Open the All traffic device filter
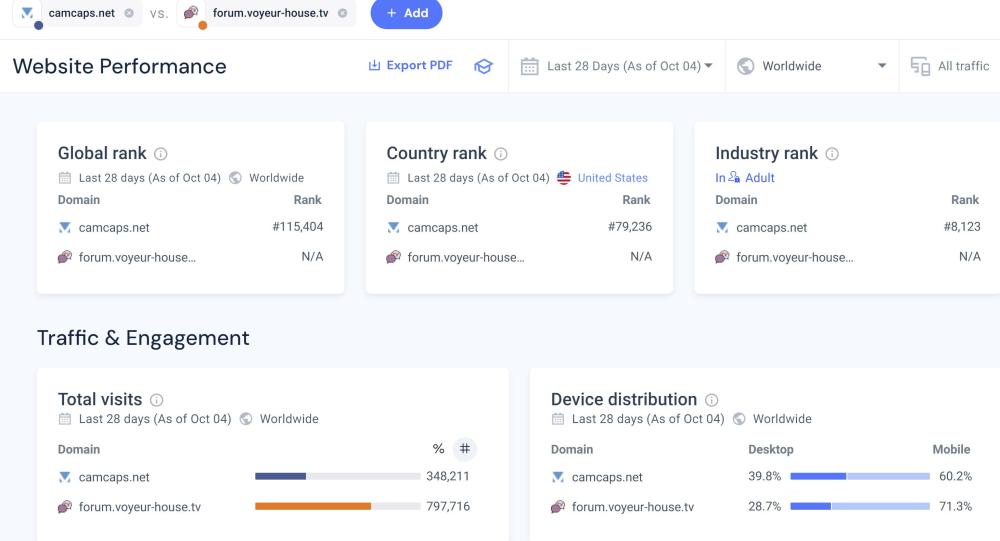Image resolution: width=1000 pixels, height=541 pixels. click(x=950, y=66)
